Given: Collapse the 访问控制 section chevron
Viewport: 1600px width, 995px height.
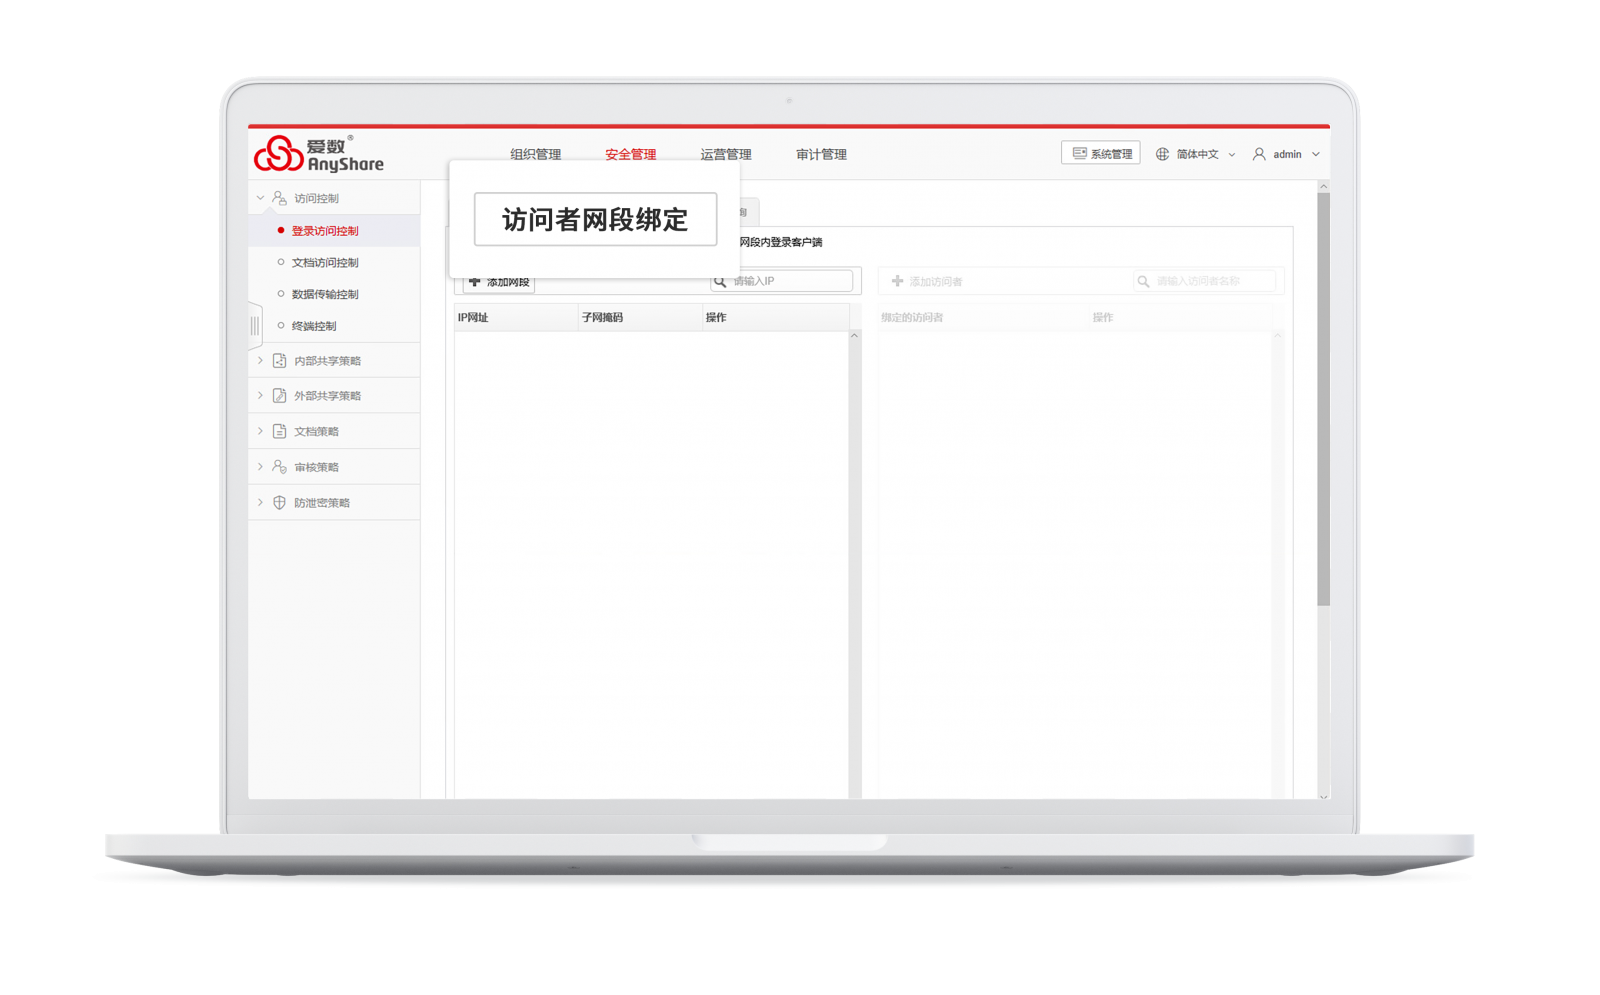Looking at the screenshot, I should pos(260,198).
